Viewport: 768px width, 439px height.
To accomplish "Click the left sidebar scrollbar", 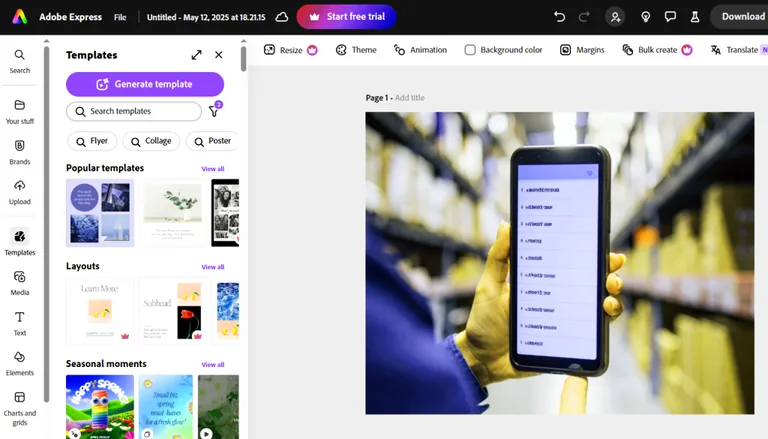I will [x=47, y=223].
